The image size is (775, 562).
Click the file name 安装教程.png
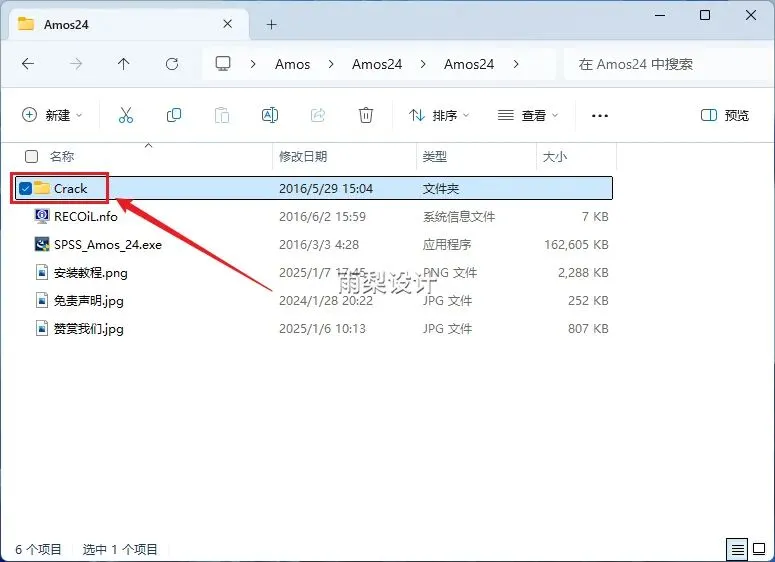tap(90, 273)
